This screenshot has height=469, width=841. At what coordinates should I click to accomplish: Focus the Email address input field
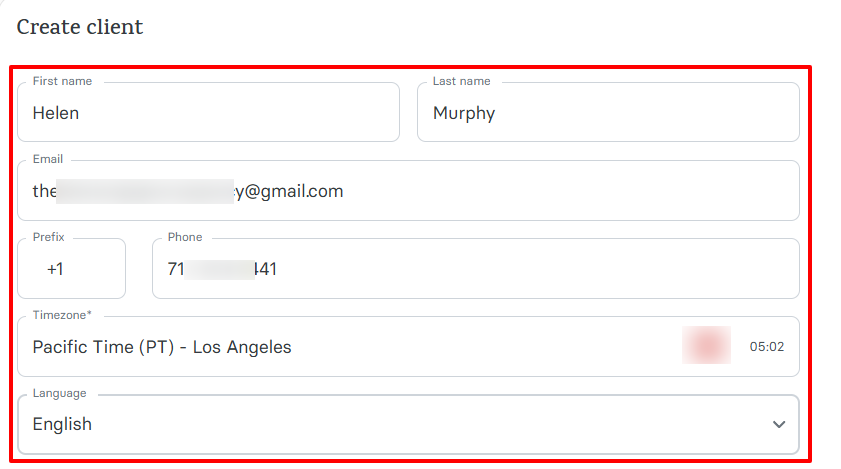[x=408, y=191]
